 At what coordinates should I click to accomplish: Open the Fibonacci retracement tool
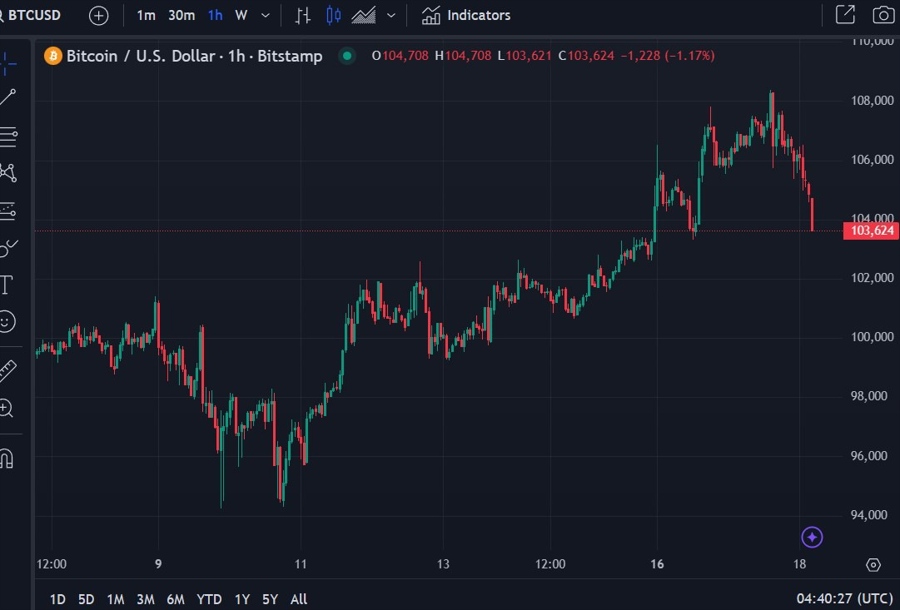pos(8,135)
